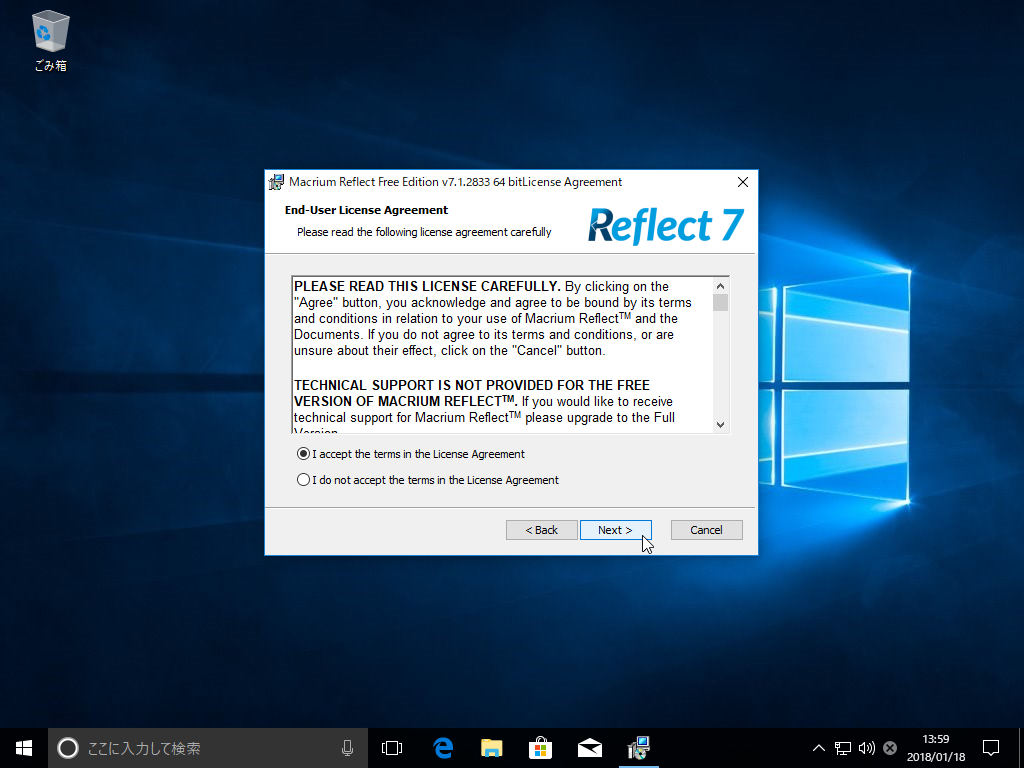Click the microphone icon in search box
1024x768 pixels.
tap(347, 748)
